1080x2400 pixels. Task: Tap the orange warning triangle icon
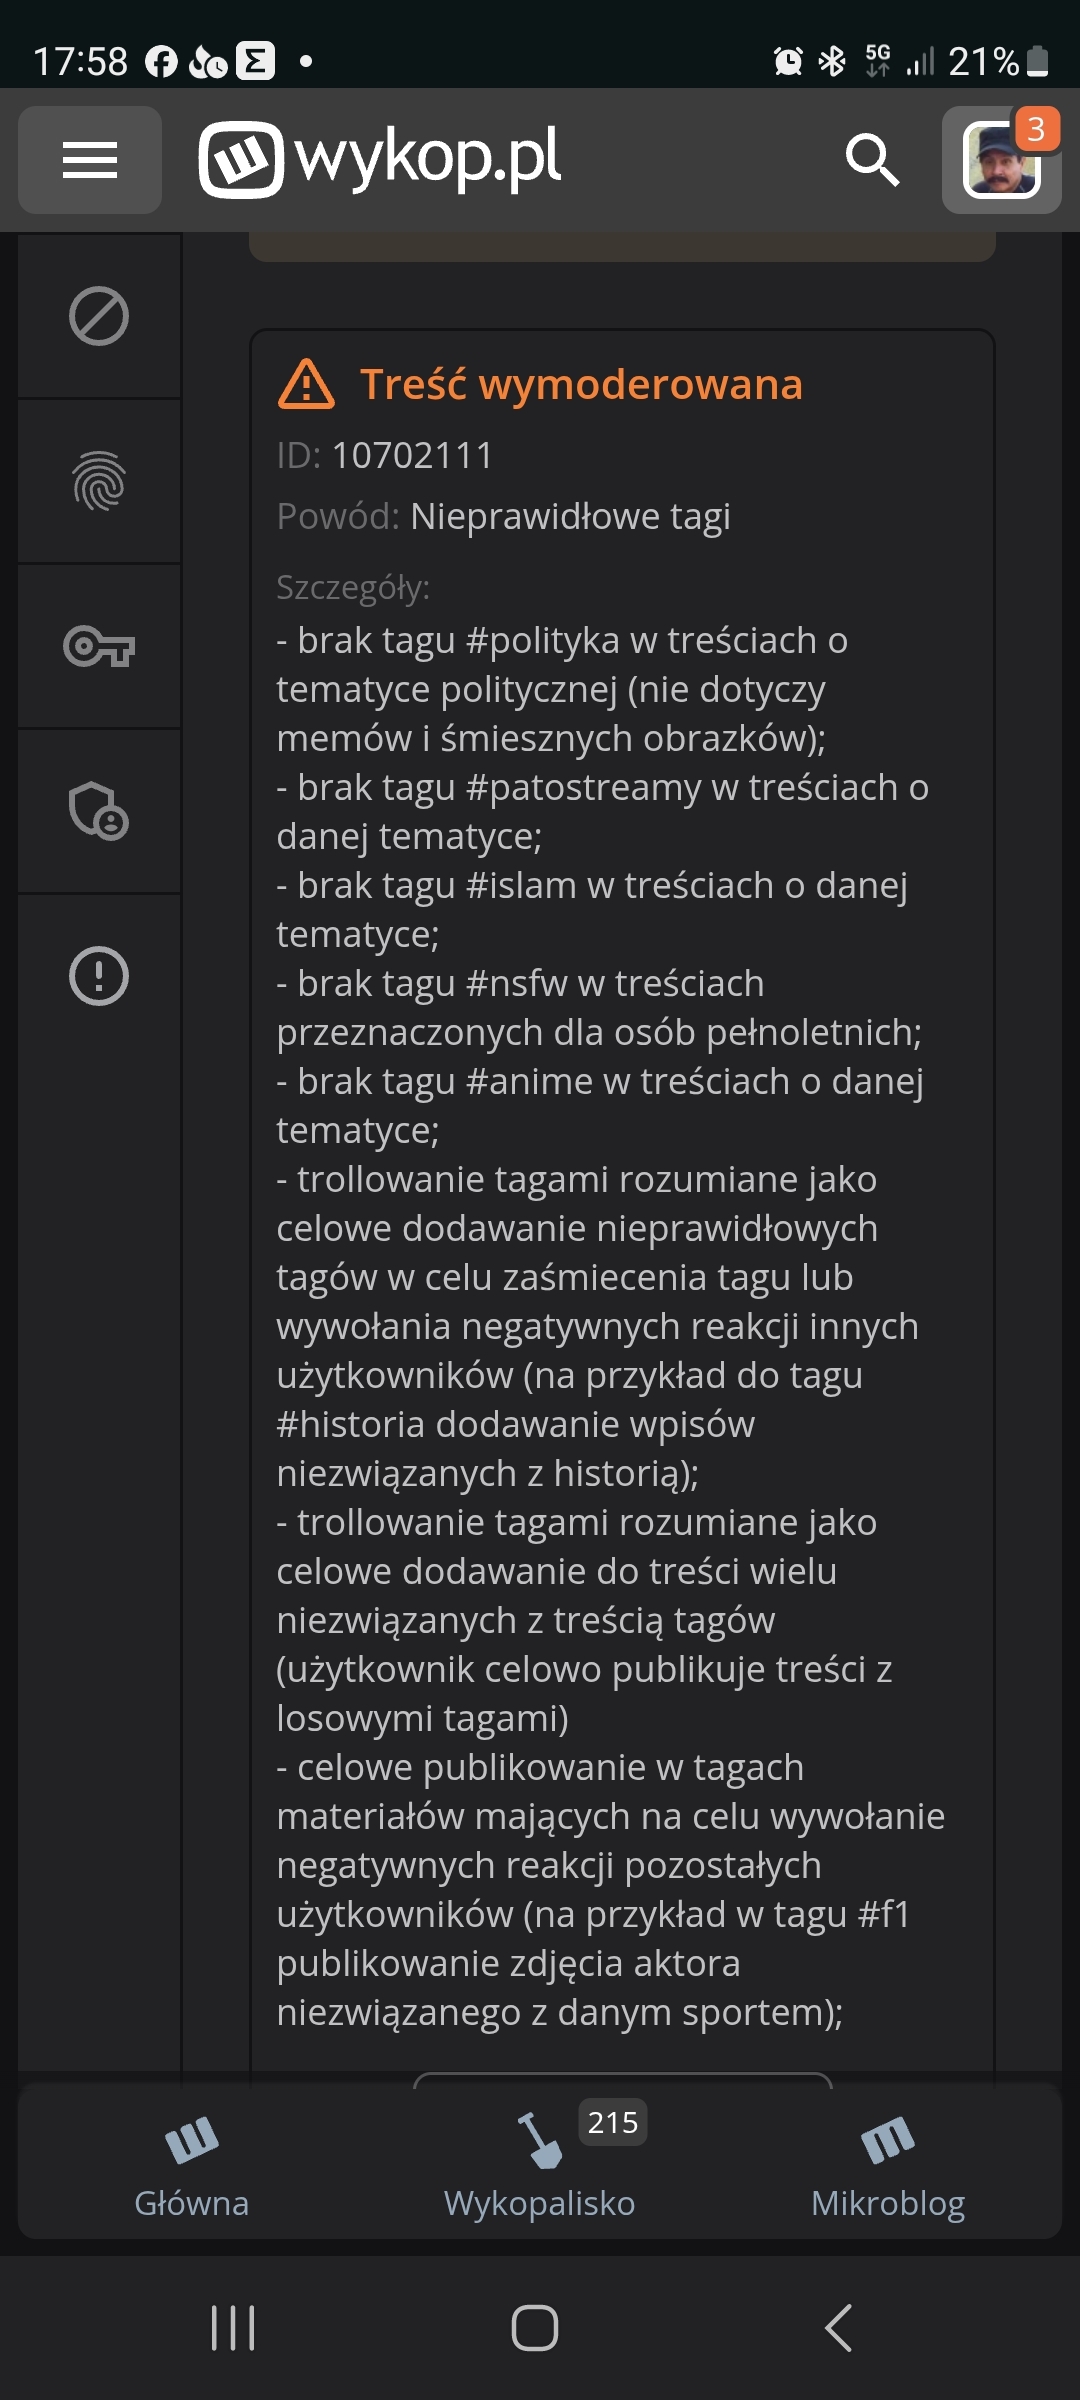(x=306, y=385)
